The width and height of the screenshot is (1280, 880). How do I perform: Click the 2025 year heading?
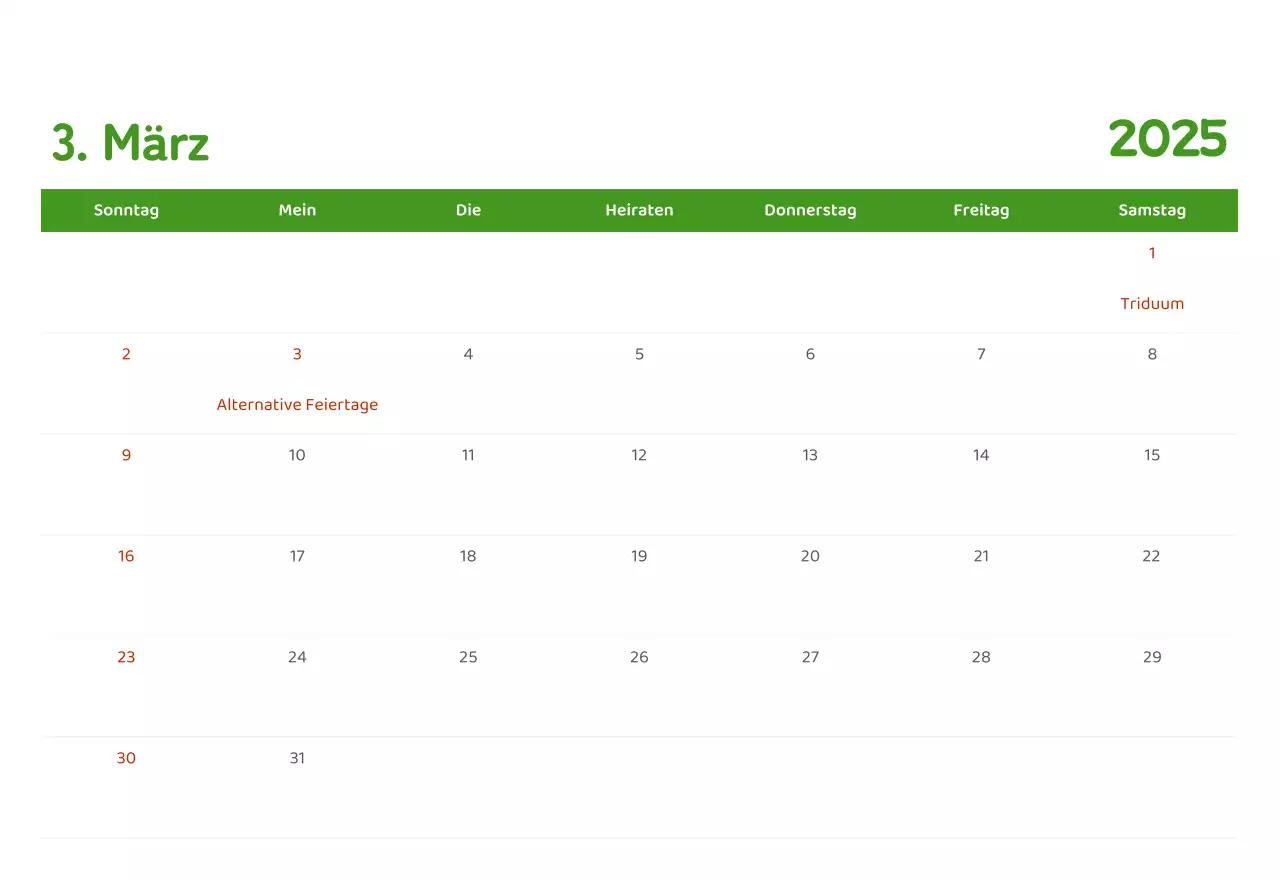pos(1167,139)
